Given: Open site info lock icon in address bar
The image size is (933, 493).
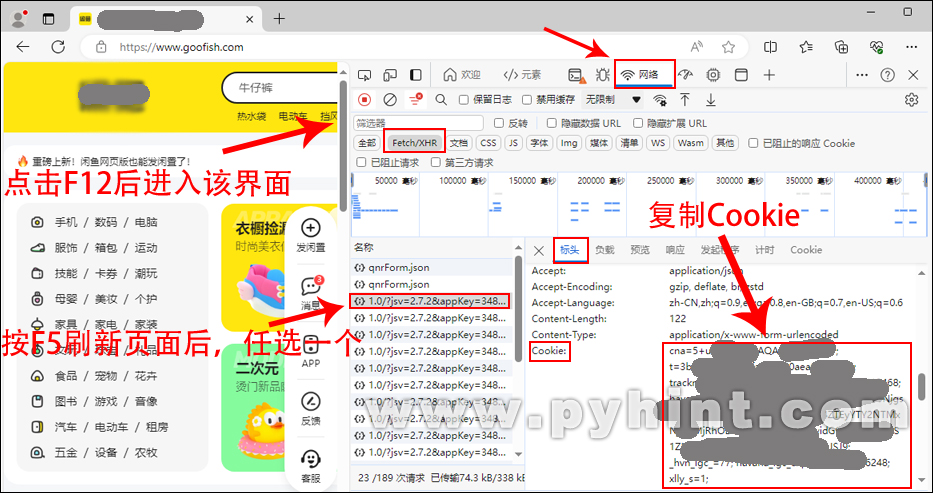Looking at the screenshot, I should [x=101, y=47].
